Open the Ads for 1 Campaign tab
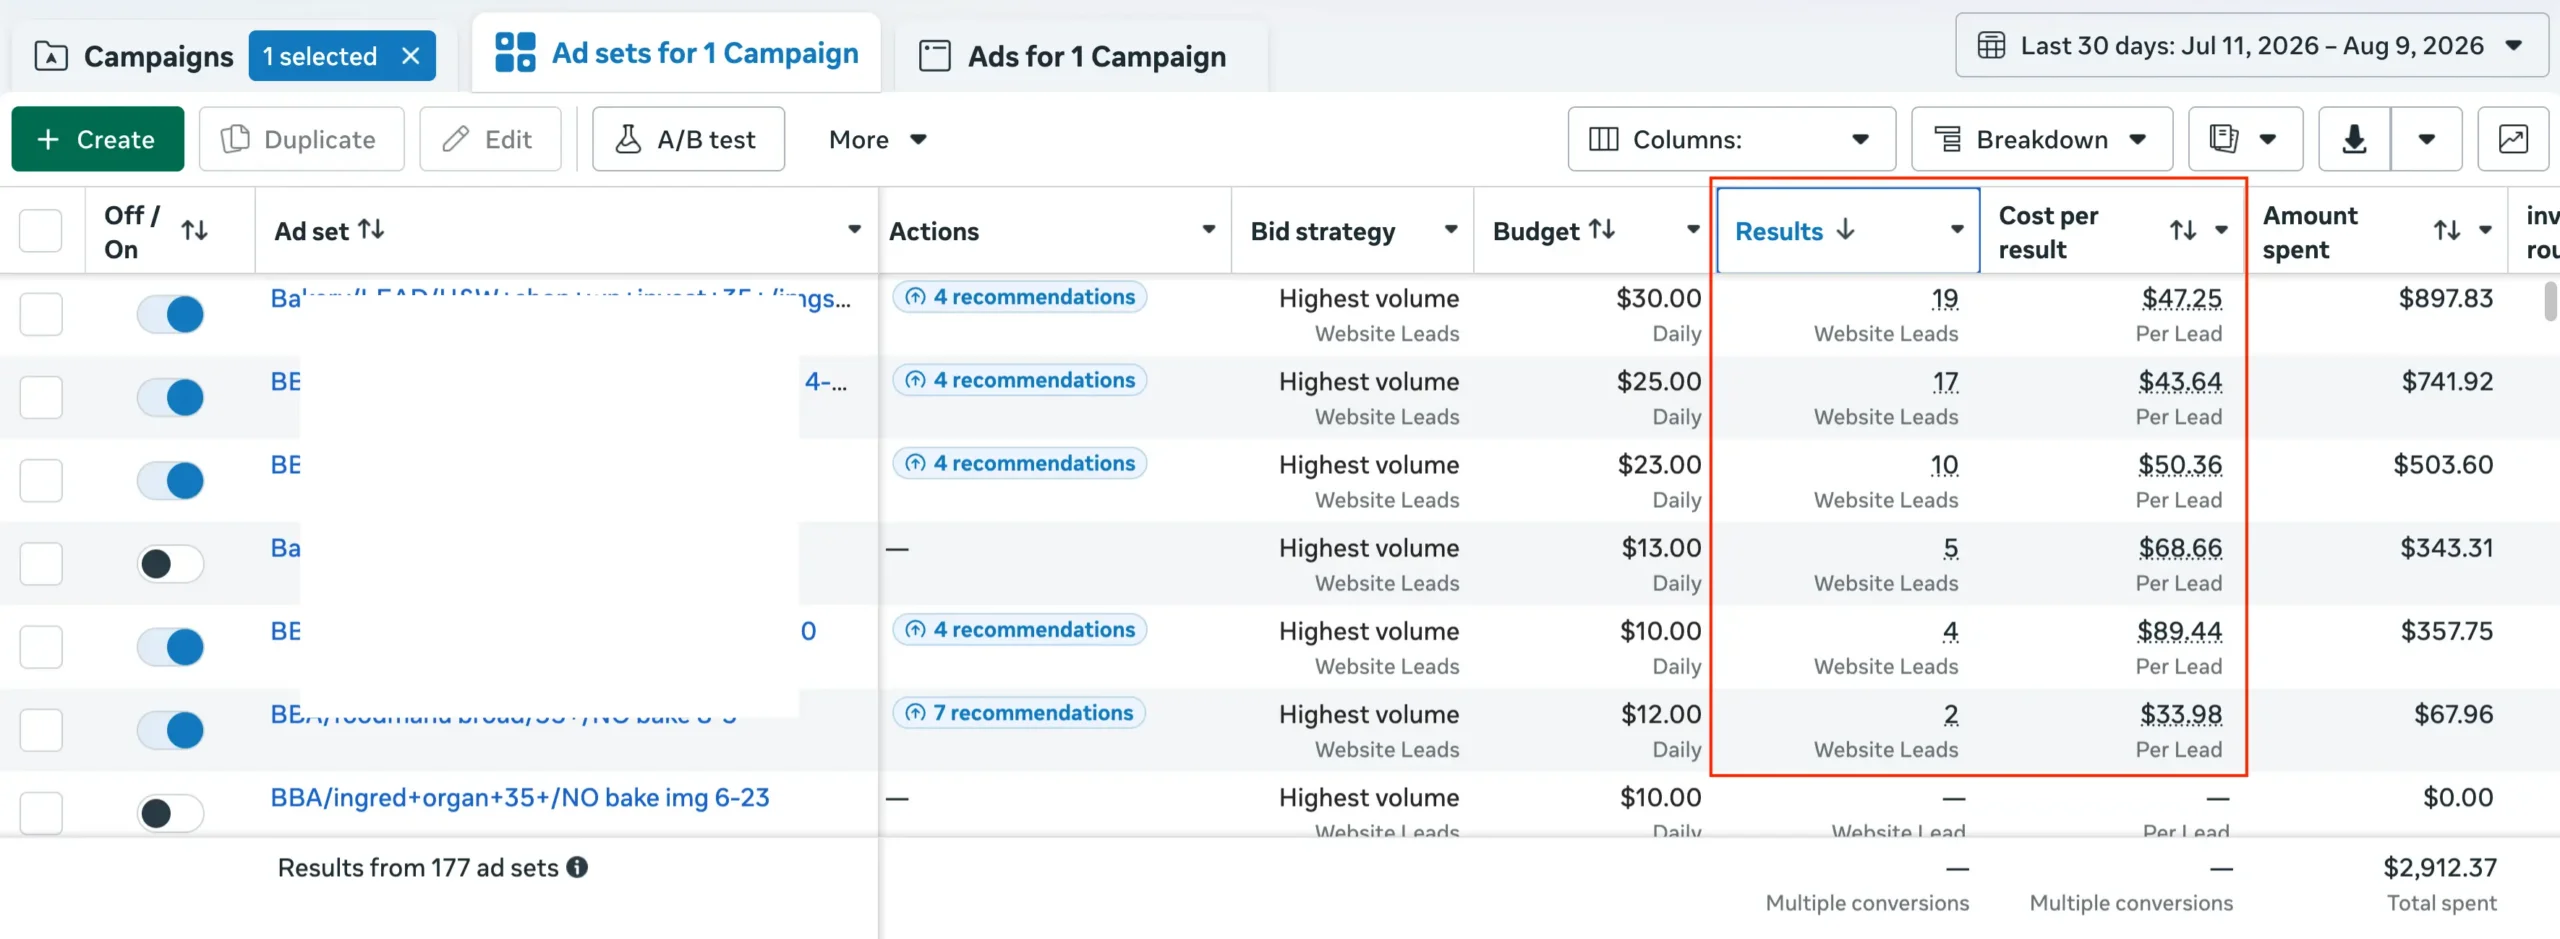The height and width of the screenshot is (939, 2560). (x=1073, y=56)
